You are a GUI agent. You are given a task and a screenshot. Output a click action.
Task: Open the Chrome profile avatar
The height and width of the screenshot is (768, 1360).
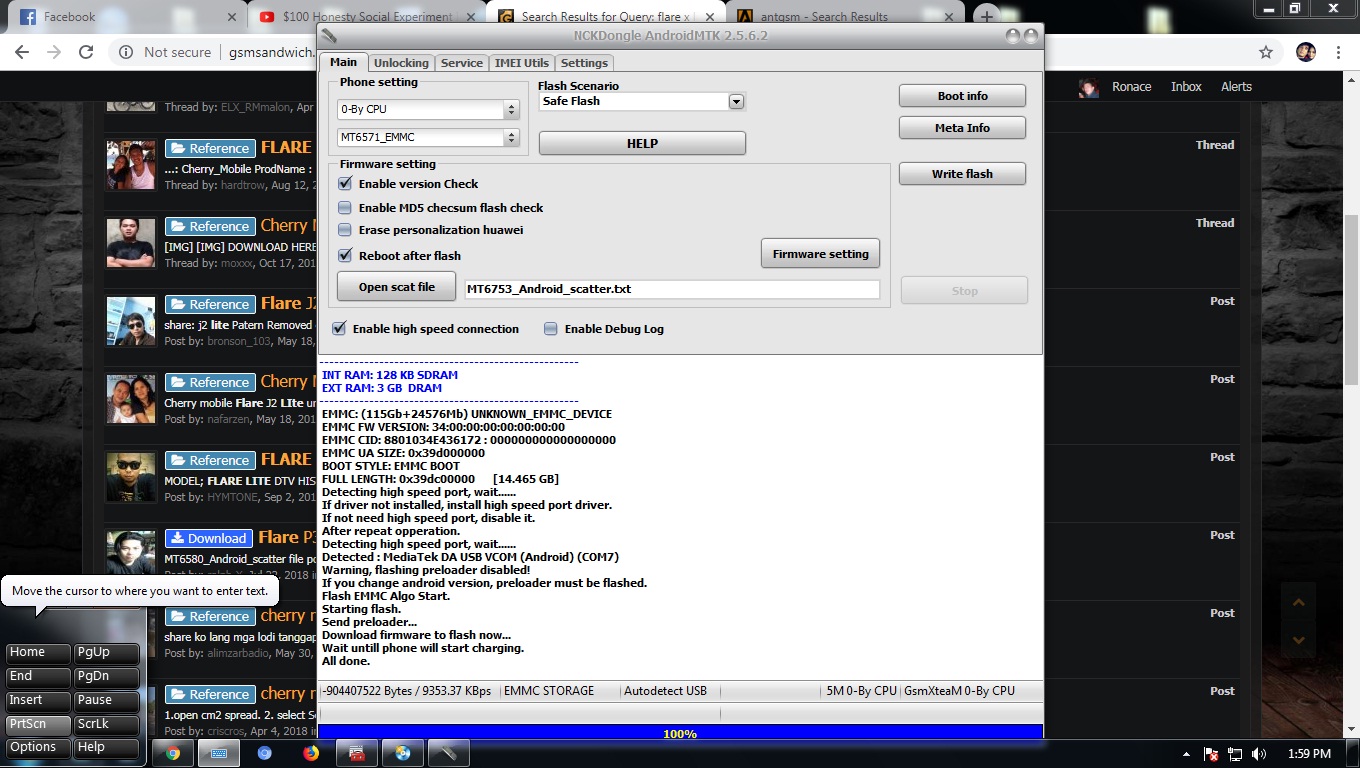(x=1305, y=52)
